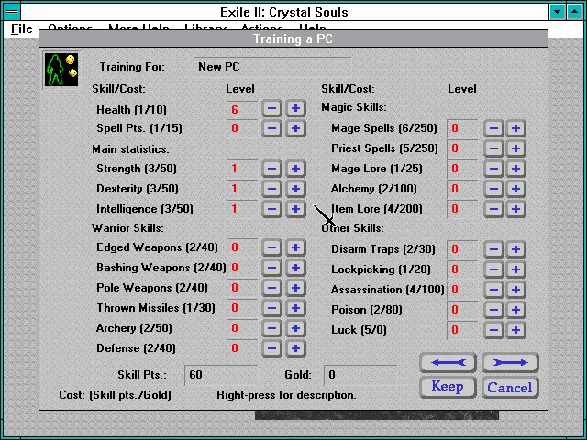Go to previous PC with left arrow
This screenshot has width=587, height=440.
click(x=448, y=362)
